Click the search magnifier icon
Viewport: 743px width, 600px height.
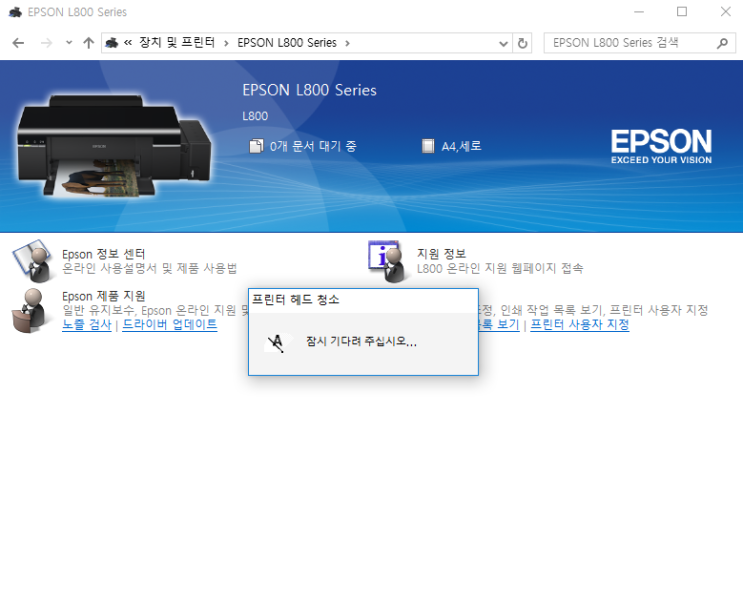(x=722, y=43)
